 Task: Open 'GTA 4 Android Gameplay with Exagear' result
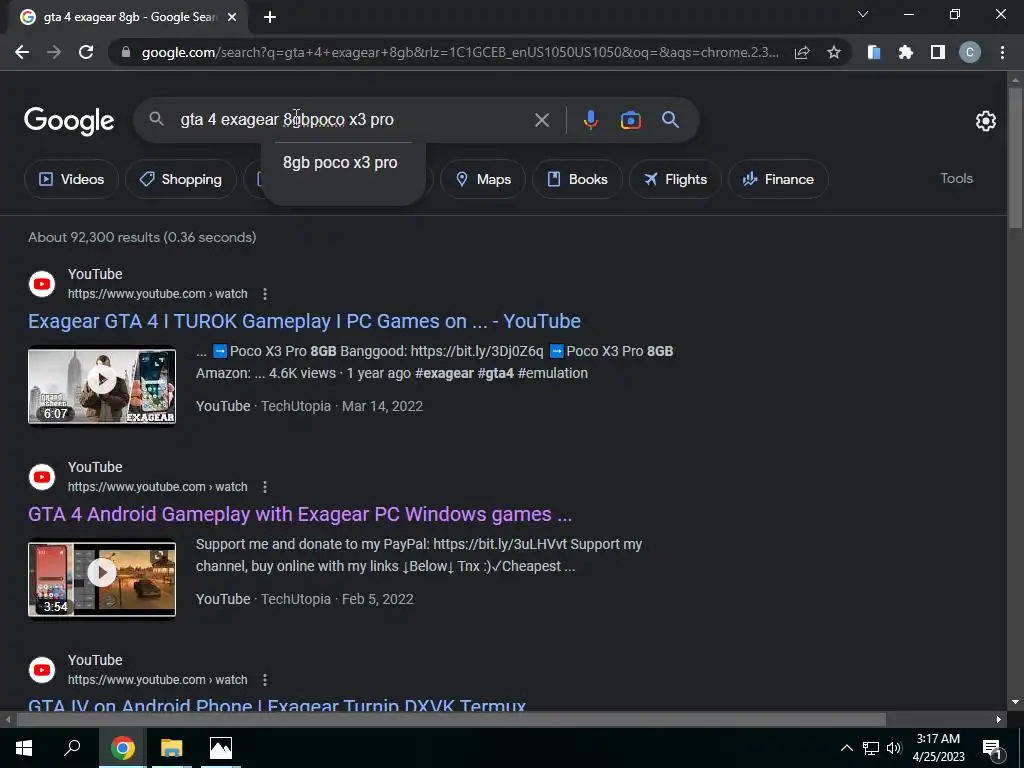click(x=300, y=515)
